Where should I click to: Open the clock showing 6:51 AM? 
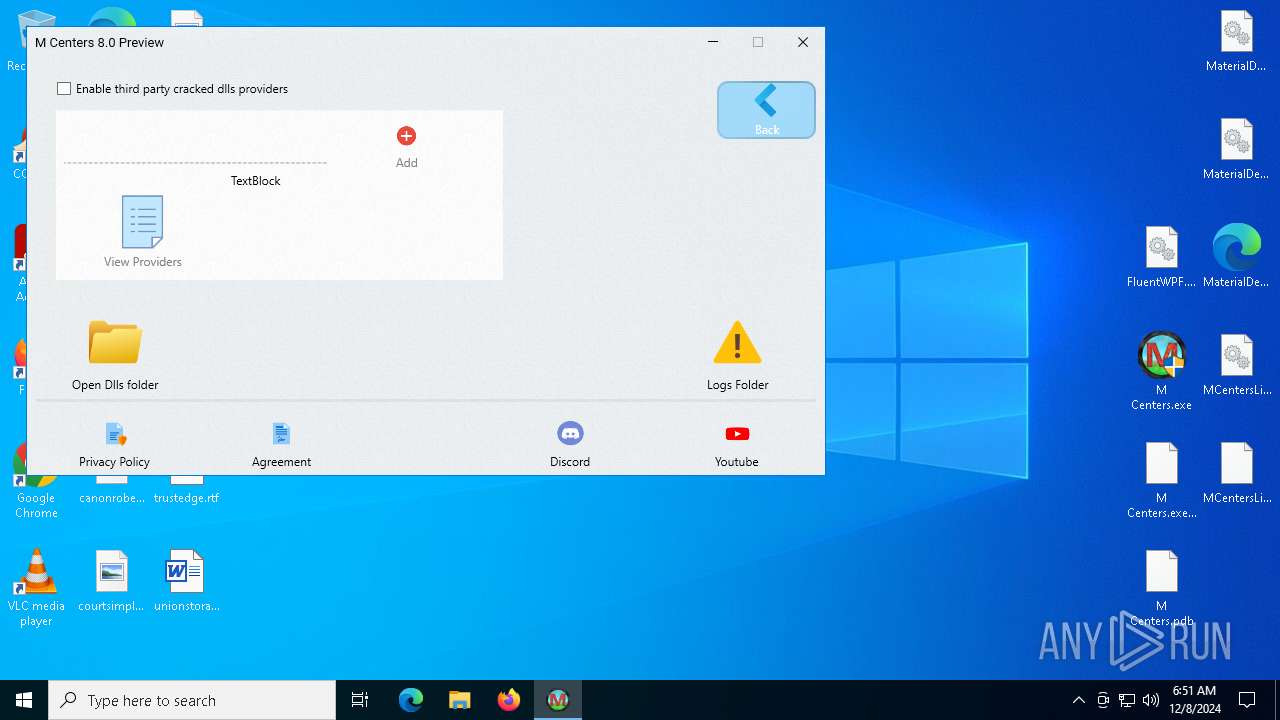pos(1194,700)
